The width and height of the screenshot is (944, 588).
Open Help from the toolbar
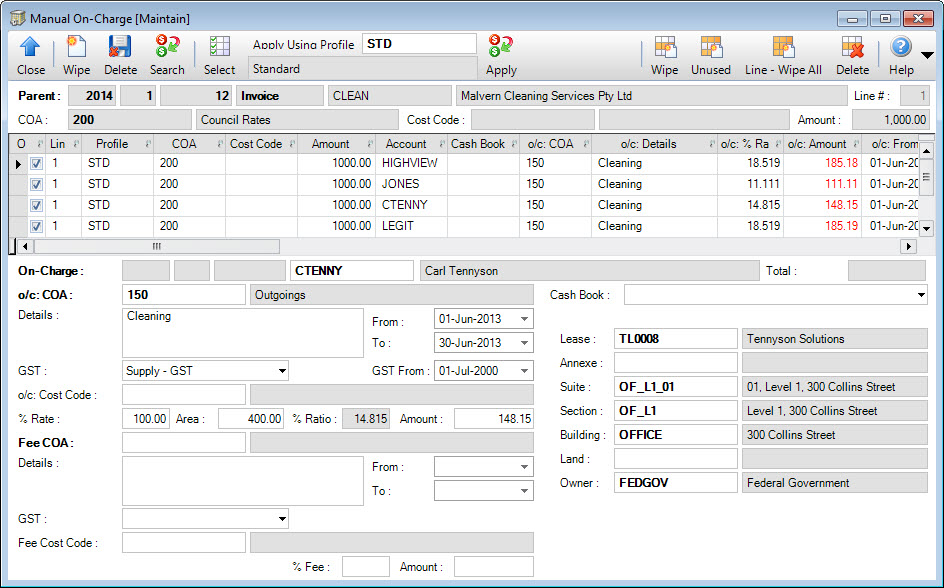point(901,47)
